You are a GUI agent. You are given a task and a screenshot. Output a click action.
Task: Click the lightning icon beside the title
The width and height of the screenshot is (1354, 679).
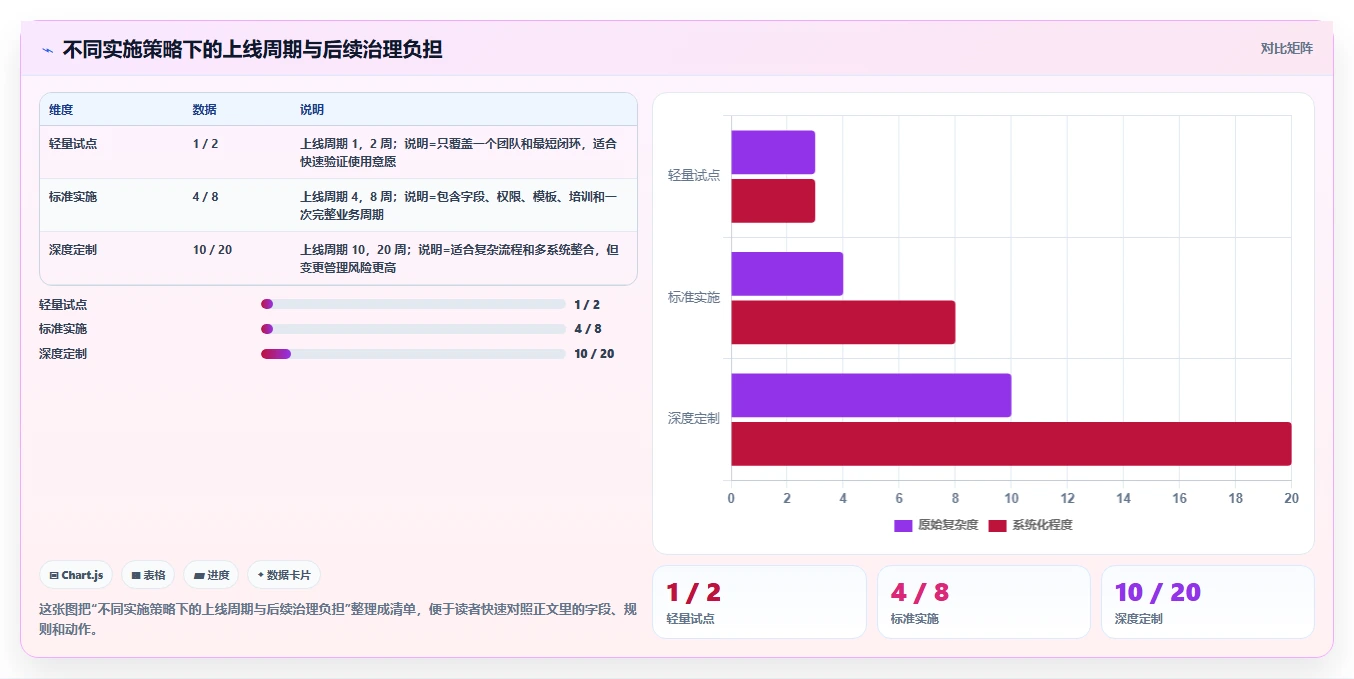pyautogui.click(x=47, y=49)
